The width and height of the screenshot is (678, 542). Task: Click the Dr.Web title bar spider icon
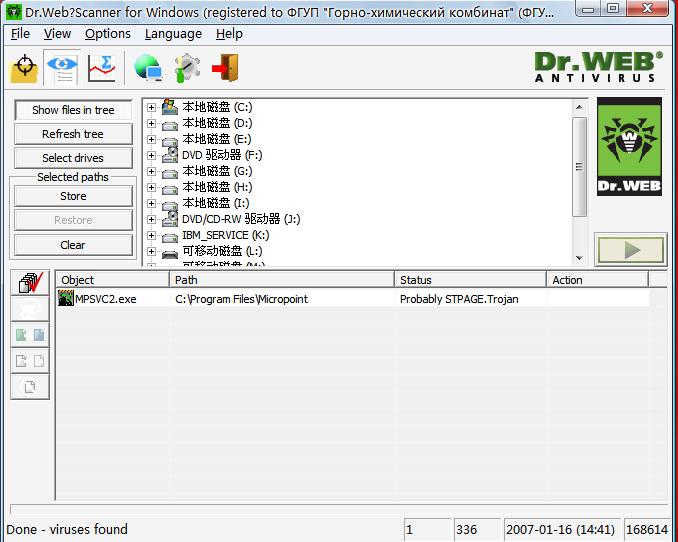[14, 12]
